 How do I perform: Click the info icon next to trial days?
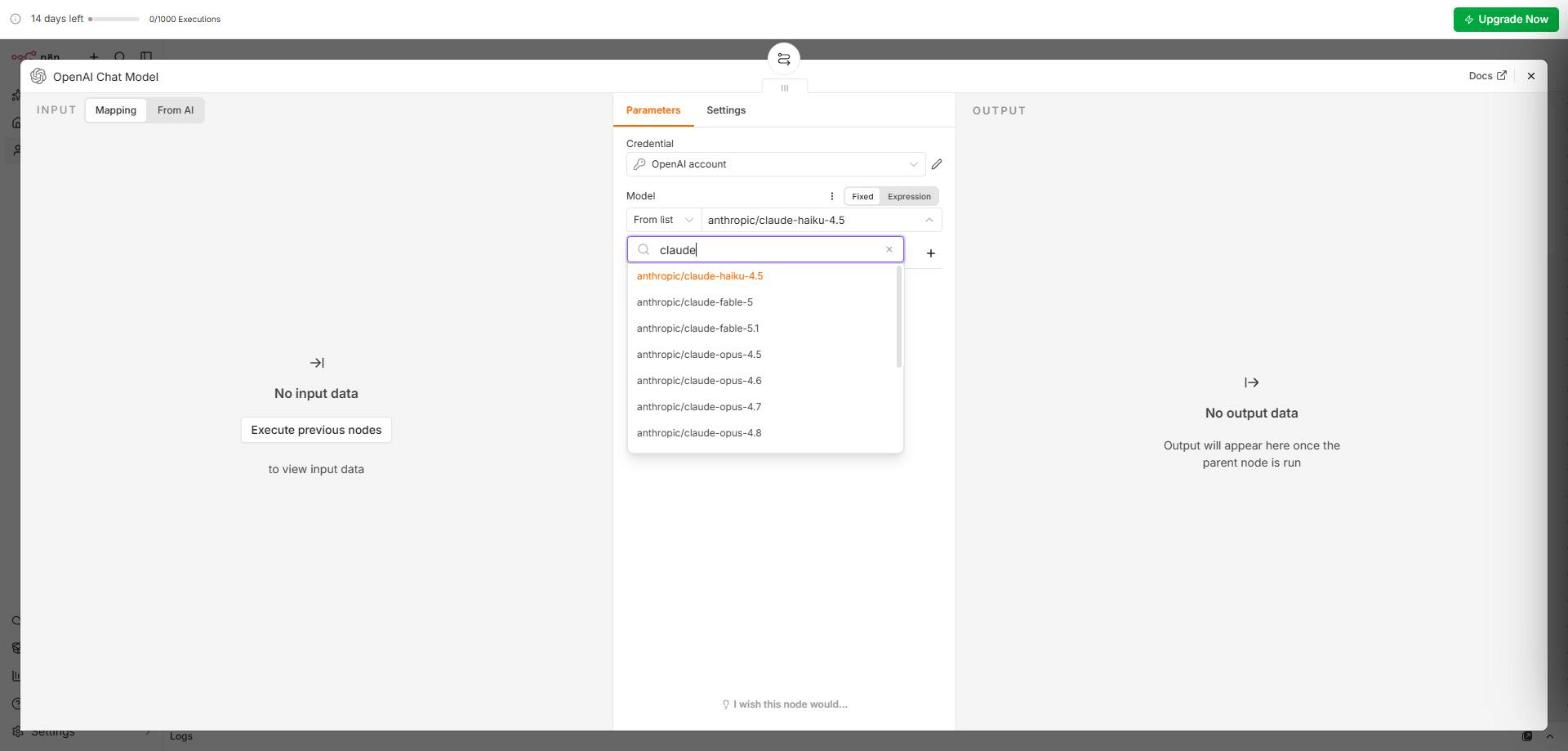pos(15,19)
